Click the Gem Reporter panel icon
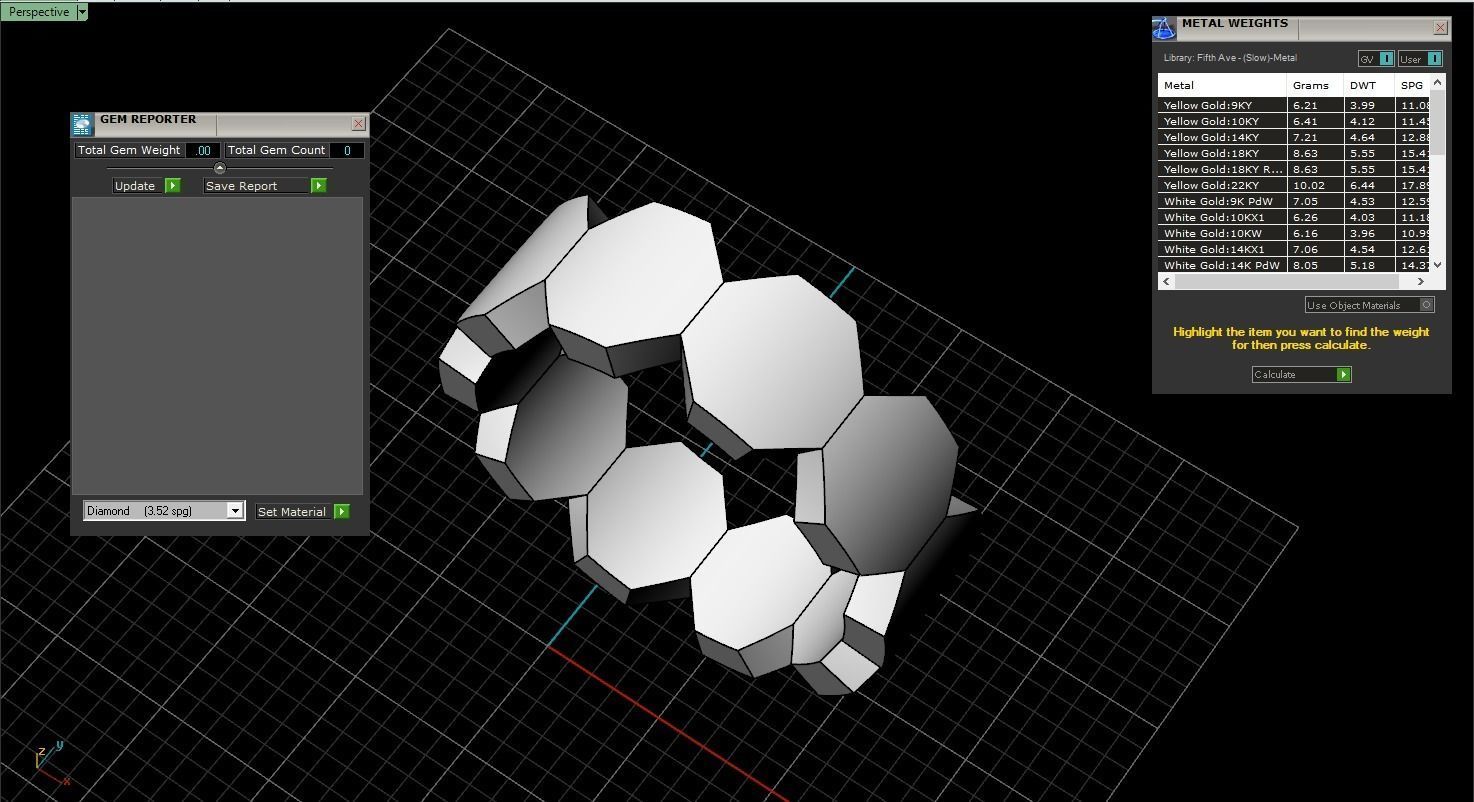Image resolution: width=1474 pixels, height=802 pixels. 82,125
